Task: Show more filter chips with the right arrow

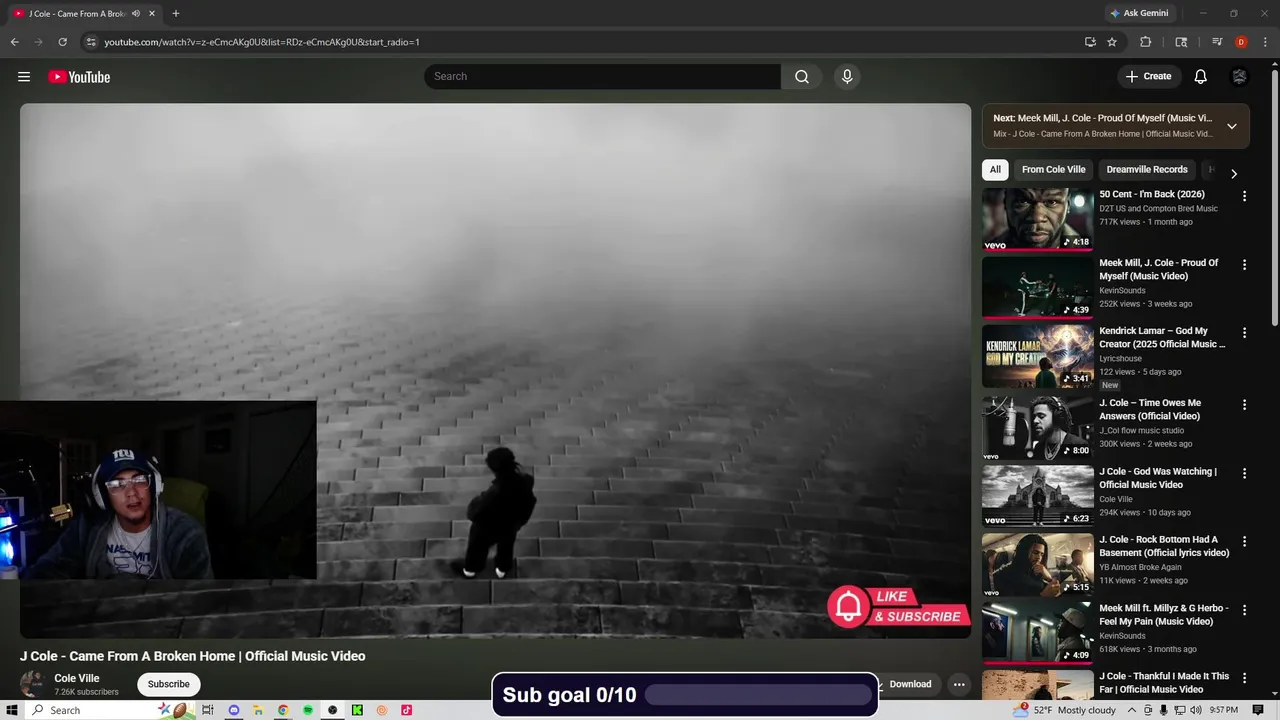Action: 1234,173
